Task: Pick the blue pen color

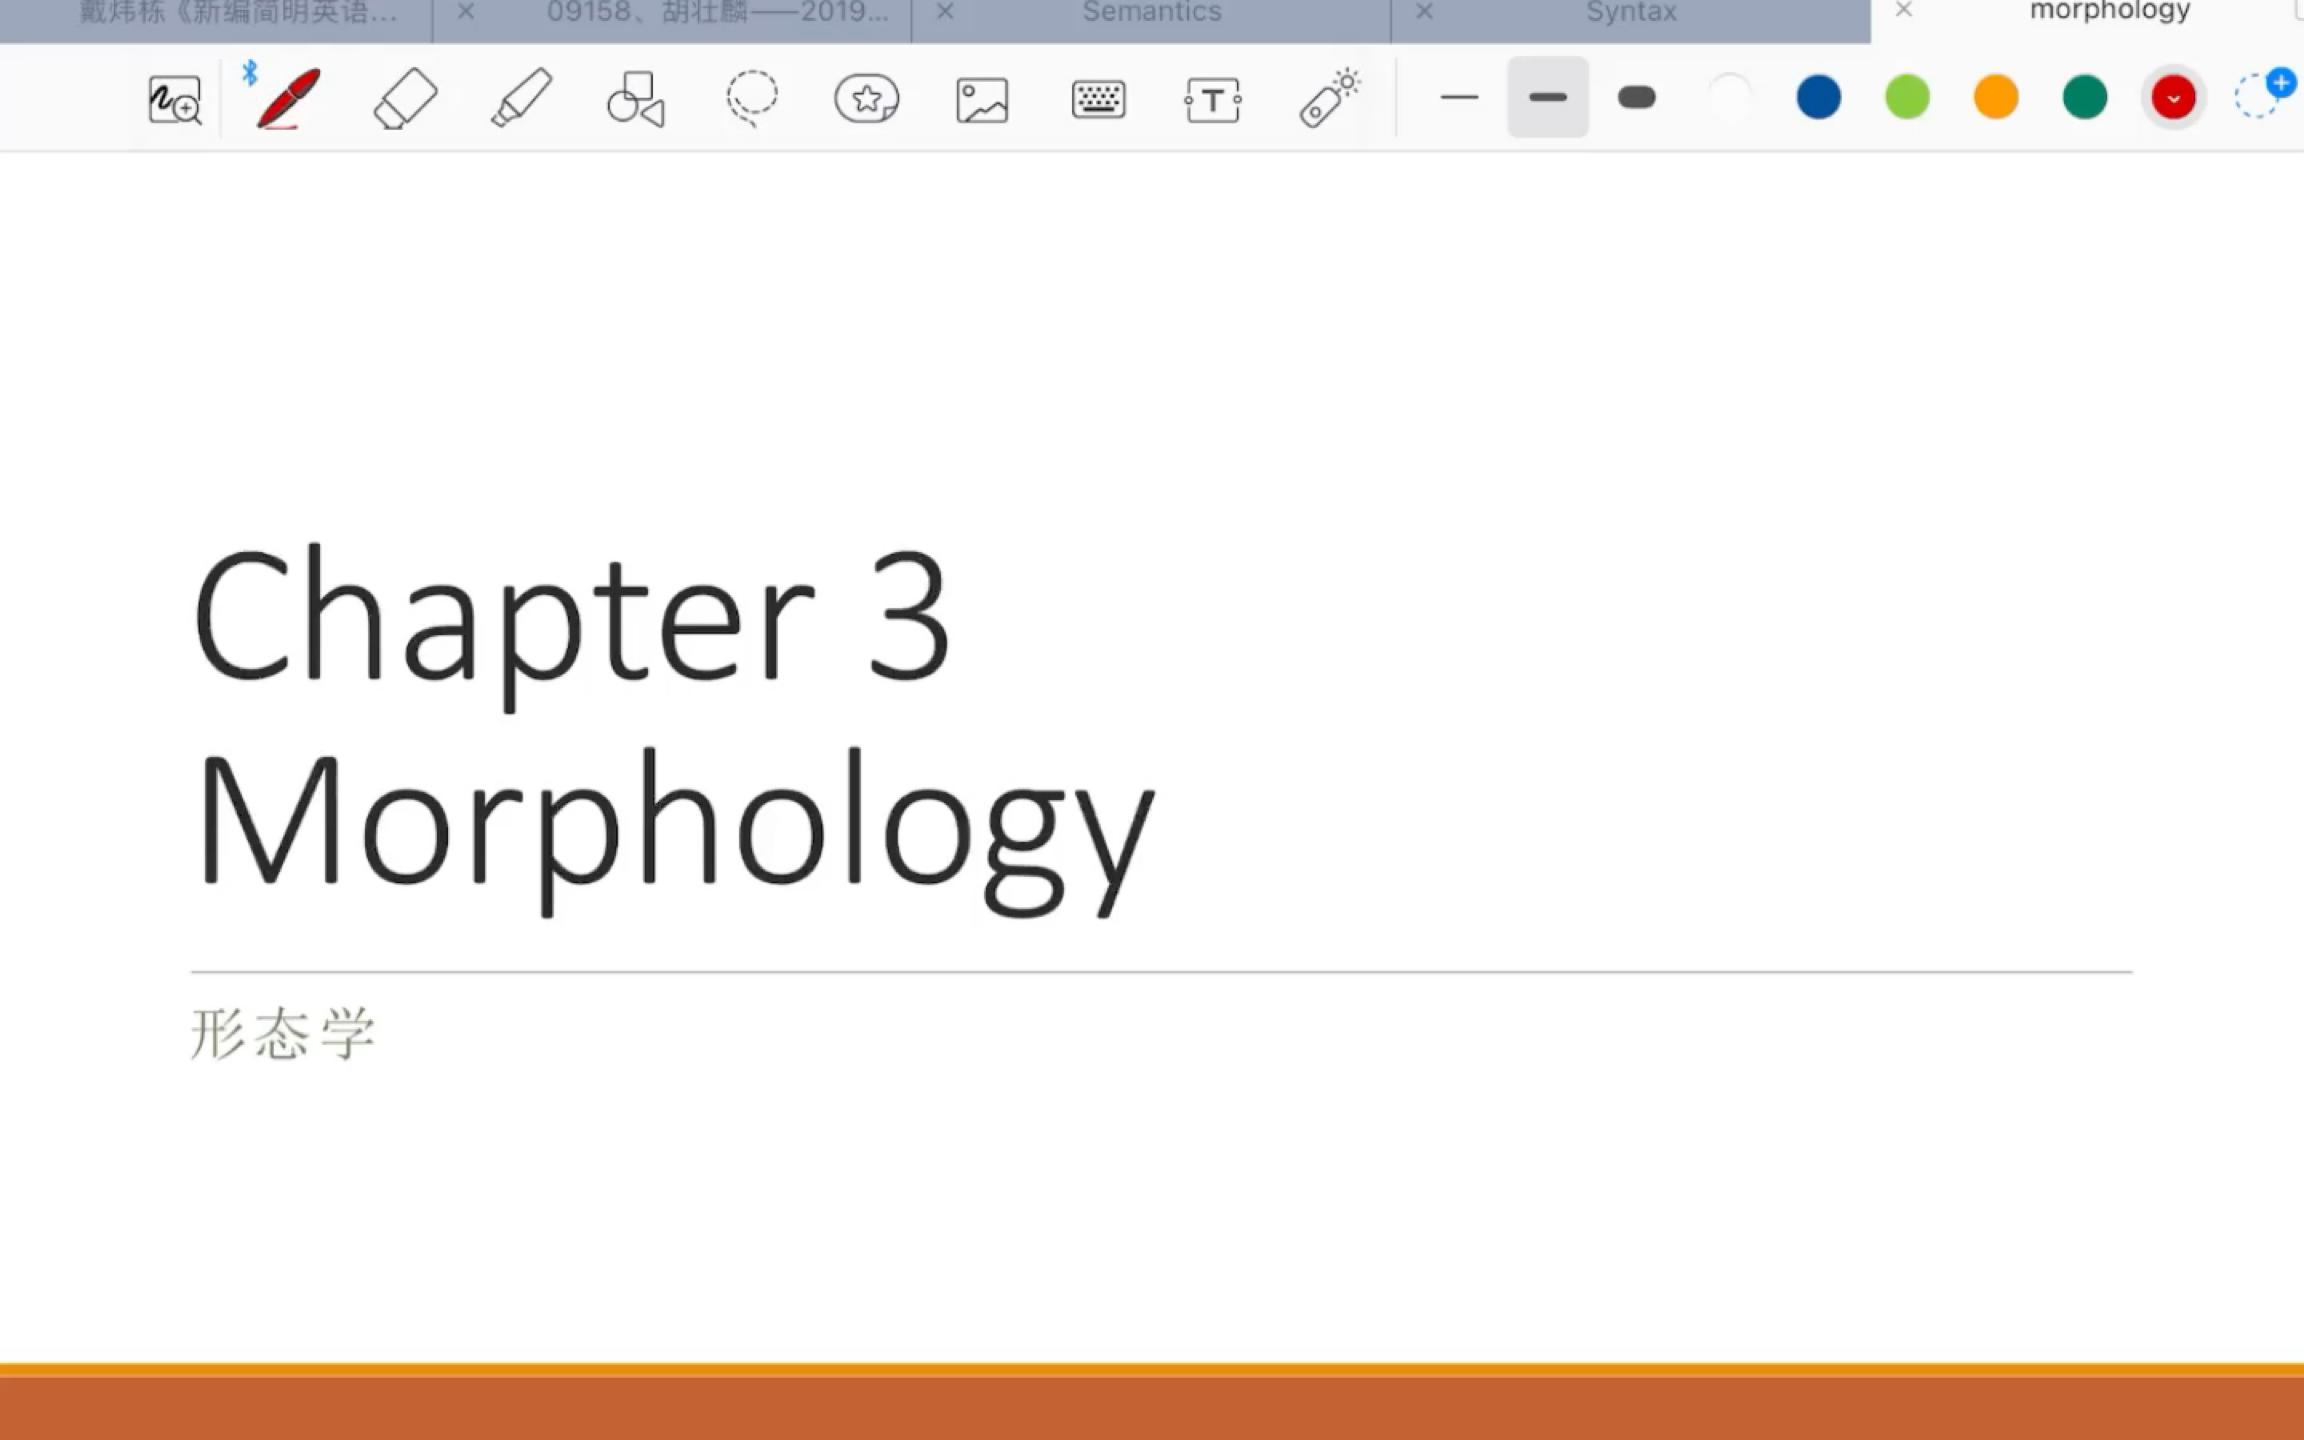Action: click(x=1819, y=97)
